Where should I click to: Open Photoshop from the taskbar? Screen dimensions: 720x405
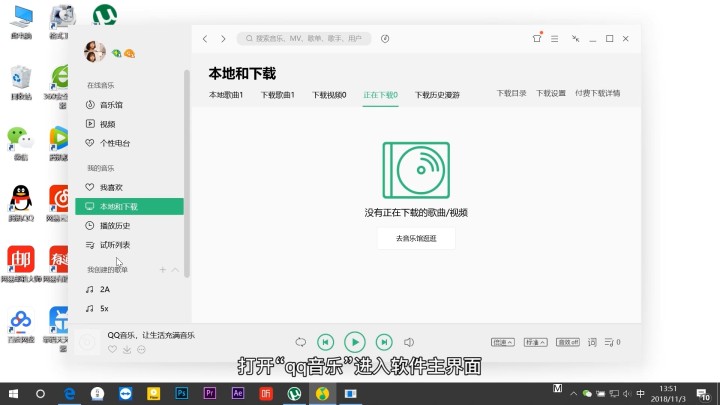coord(182,394)
